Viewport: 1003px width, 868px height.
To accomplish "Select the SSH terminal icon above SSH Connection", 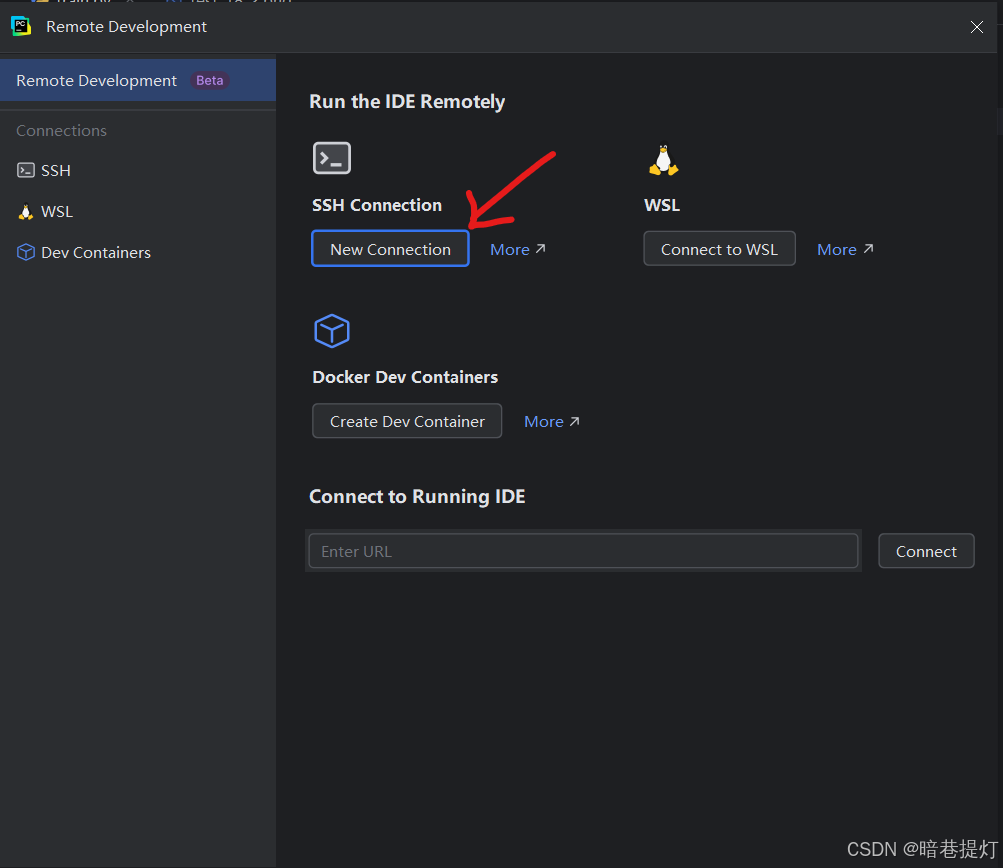I will (331, 157).
